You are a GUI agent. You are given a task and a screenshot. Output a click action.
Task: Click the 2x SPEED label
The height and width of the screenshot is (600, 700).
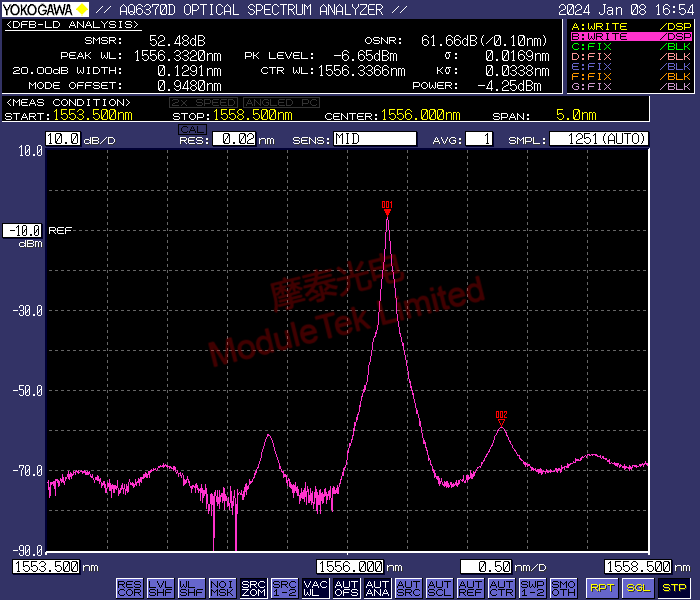[203, 103]
